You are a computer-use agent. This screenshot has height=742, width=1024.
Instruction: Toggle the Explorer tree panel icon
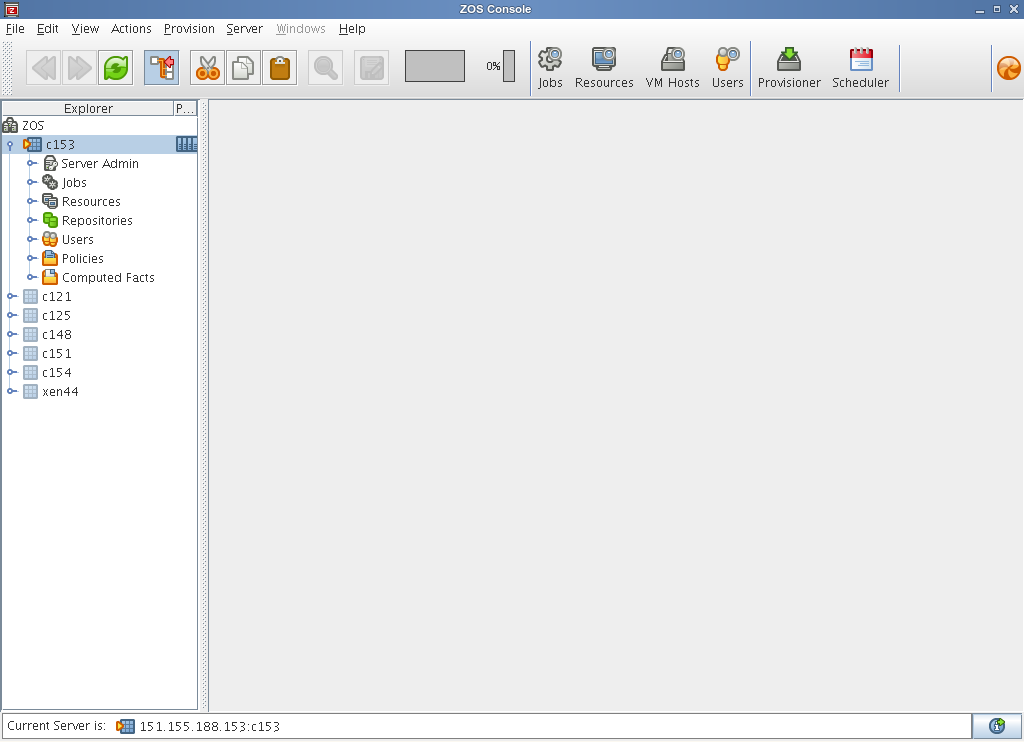coord(161,67)
